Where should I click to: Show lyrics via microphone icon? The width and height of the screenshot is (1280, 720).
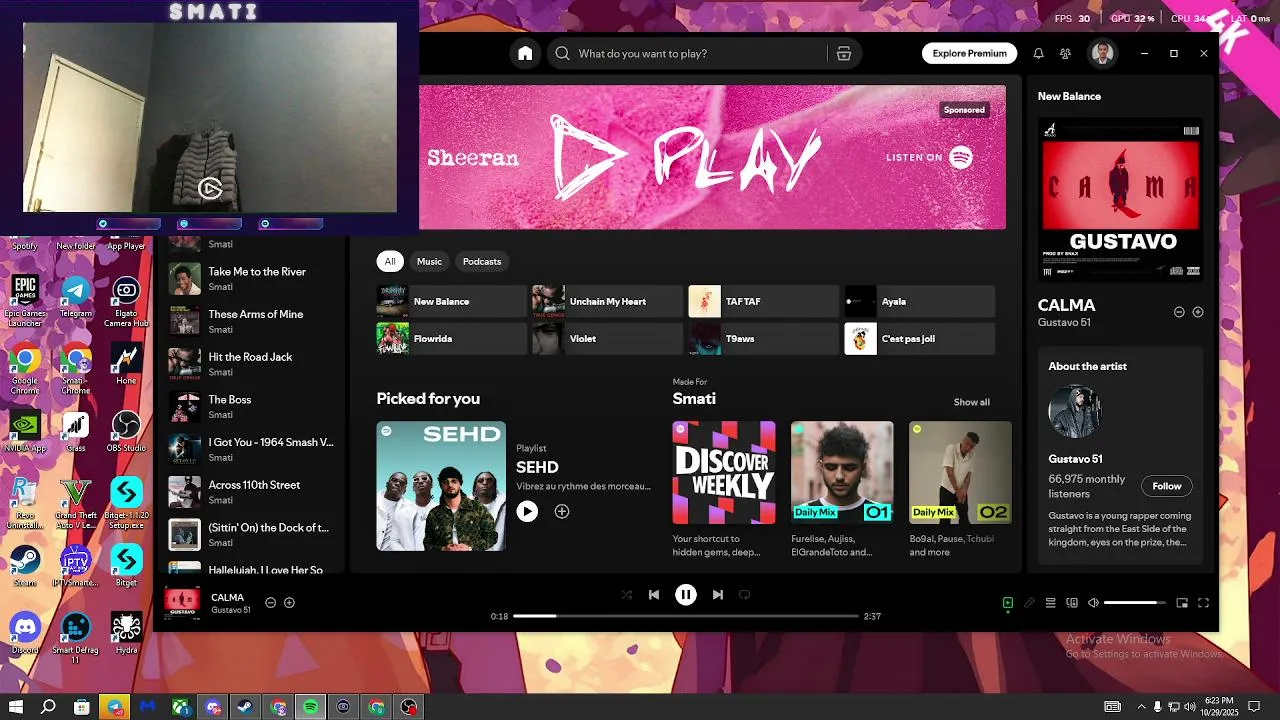tap(1029, 603)
